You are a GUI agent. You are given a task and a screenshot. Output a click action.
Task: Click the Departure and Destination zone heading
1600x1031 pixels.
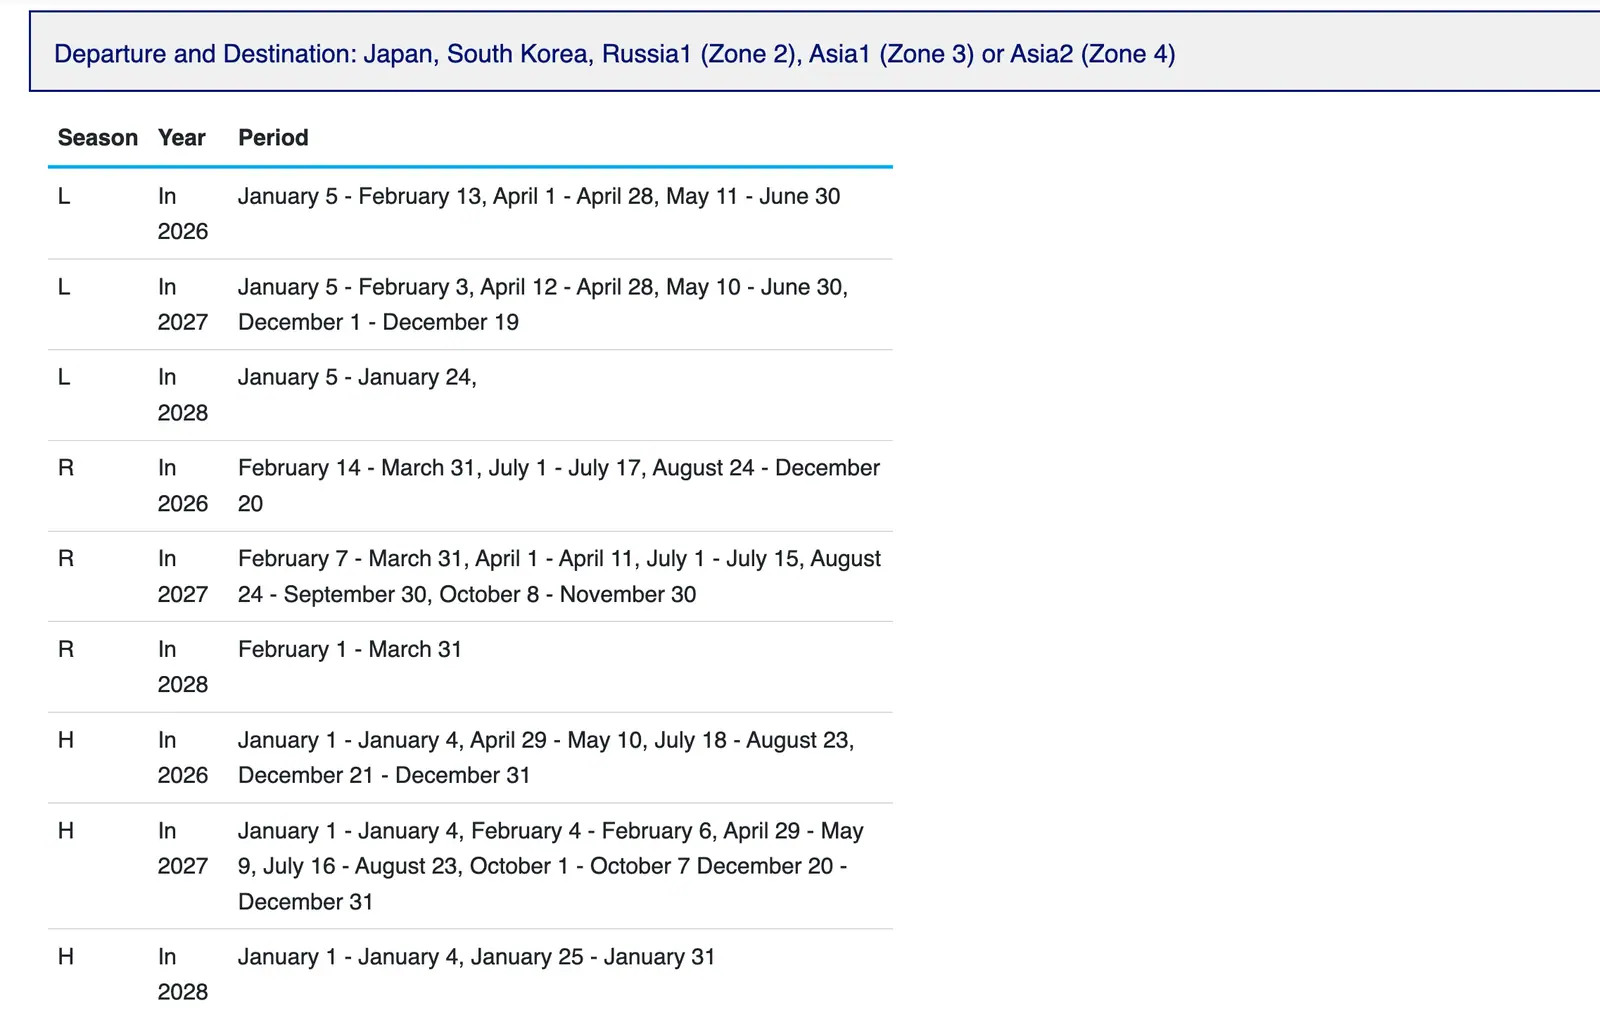tap(614, 54)
